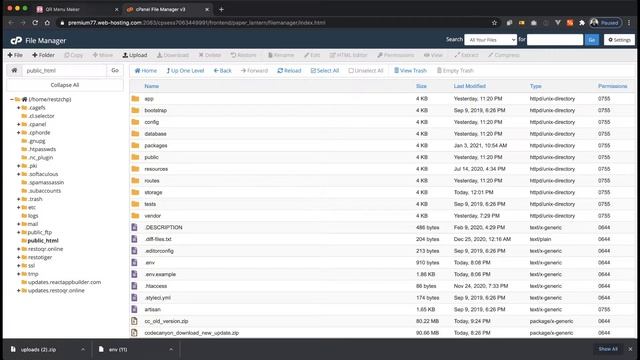Open the Settings button
Screen dimensions: 640x360
619,40
